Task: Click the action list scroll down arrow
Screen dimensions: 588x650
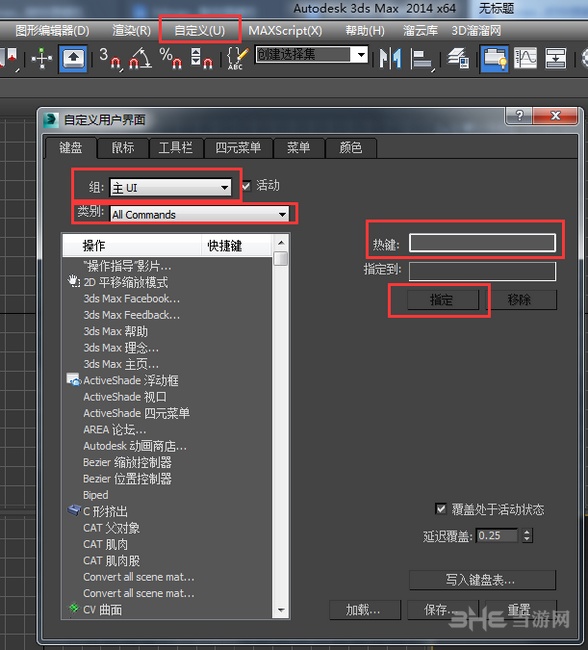Action: click(x=281, y=610)
